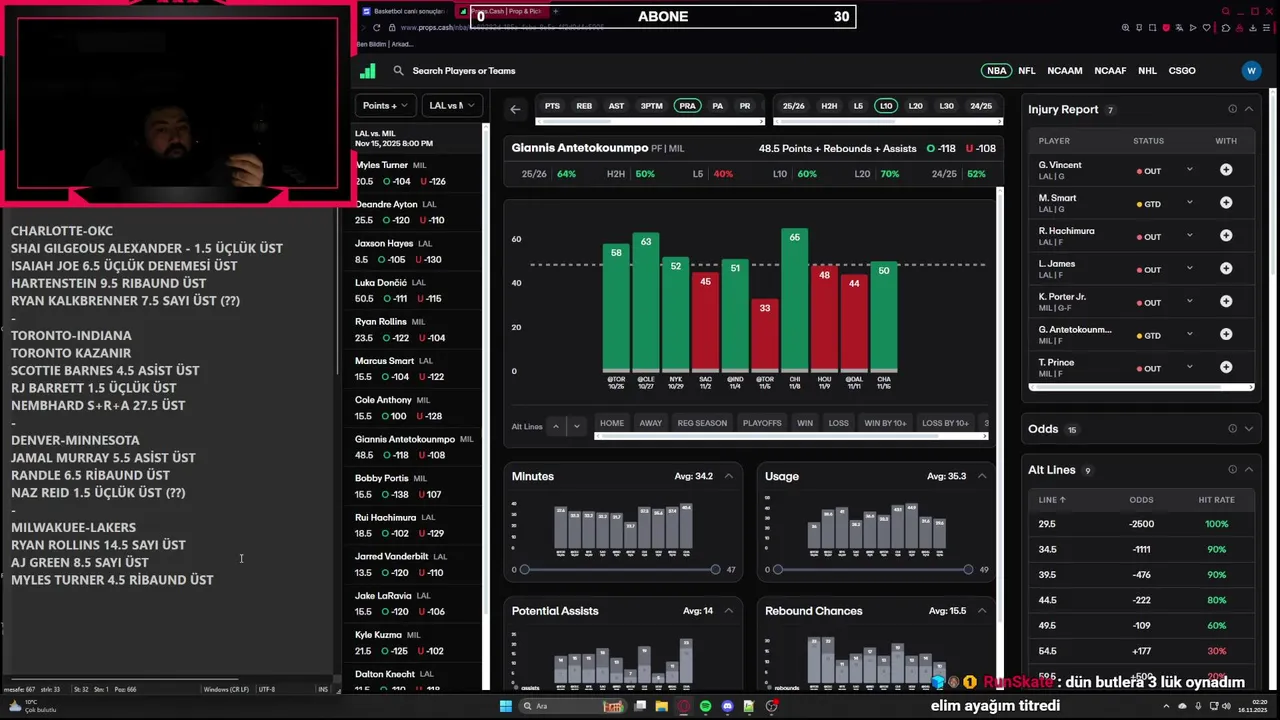Screen dimensions: 1280x720
Task: Click the Injury Report info icon
Action: [x=1232, y=109]
